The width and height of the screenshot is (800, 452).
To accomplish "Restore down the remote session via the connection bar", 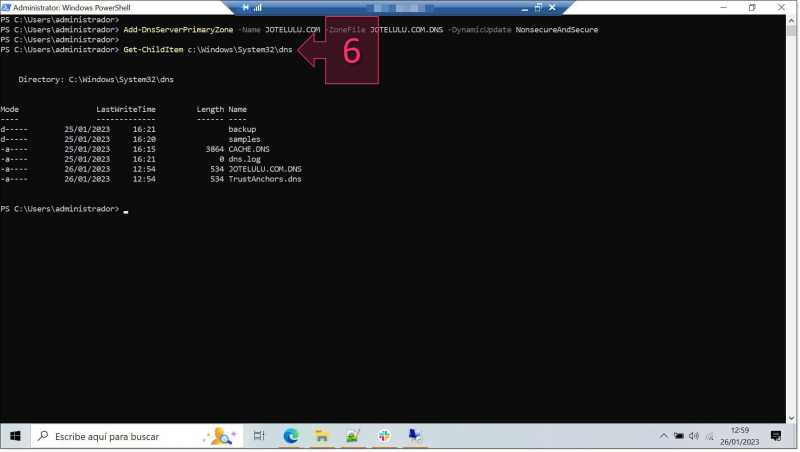I will pyautogui.click(x=538, y=8).
